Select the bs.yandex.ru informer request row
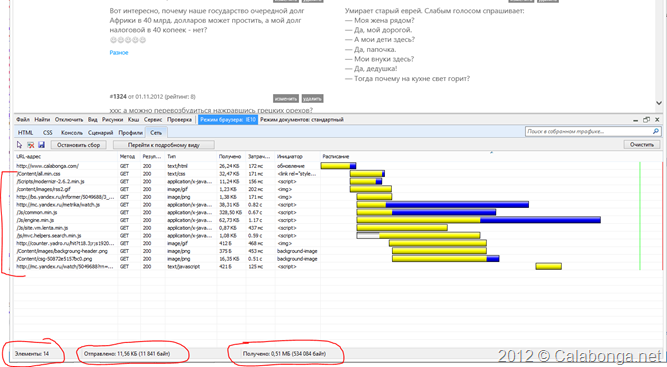Viewport: 667px width, 367px height. coord(338,197)
